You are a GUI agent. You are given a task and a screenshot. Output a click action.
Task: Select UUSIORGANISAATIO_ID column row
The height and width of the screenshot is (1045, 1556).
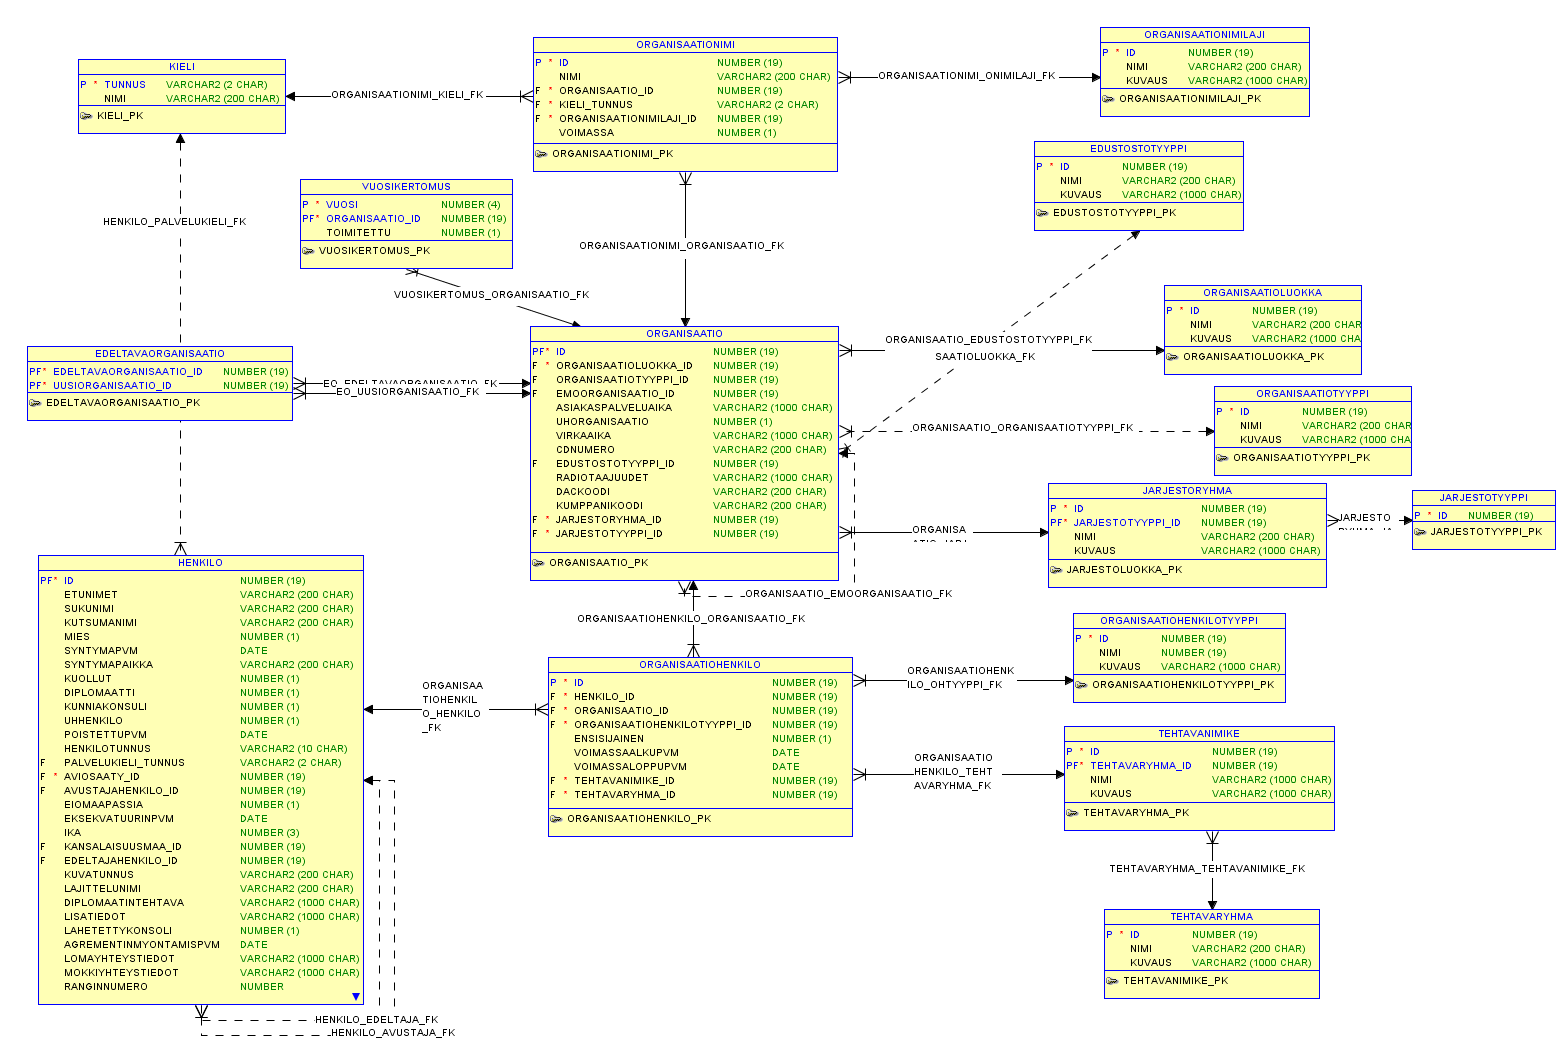160,386
